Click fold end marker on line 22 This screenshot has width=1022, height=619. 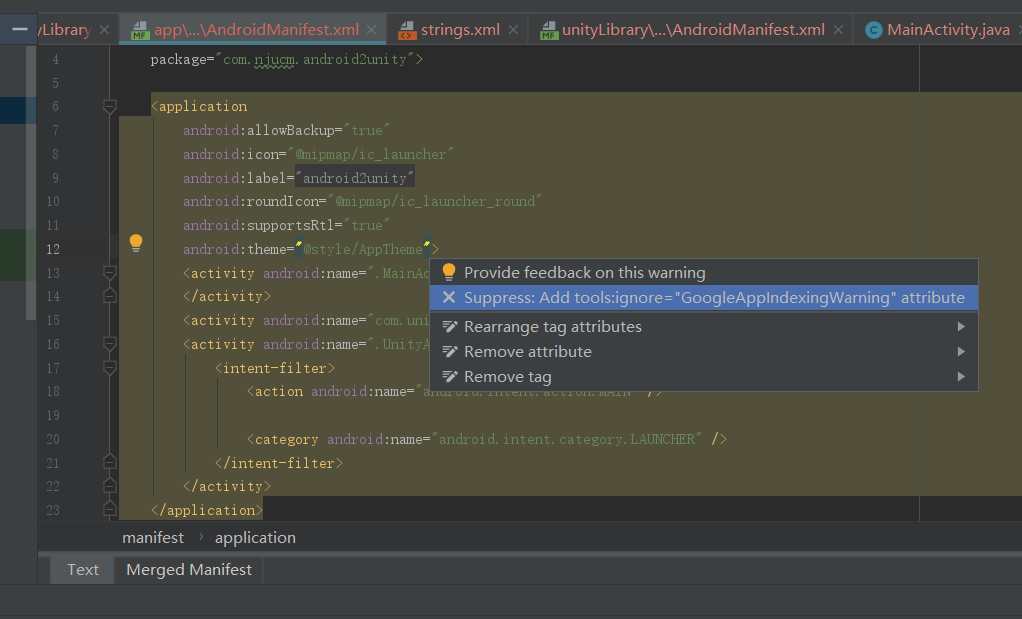[110, 486]
